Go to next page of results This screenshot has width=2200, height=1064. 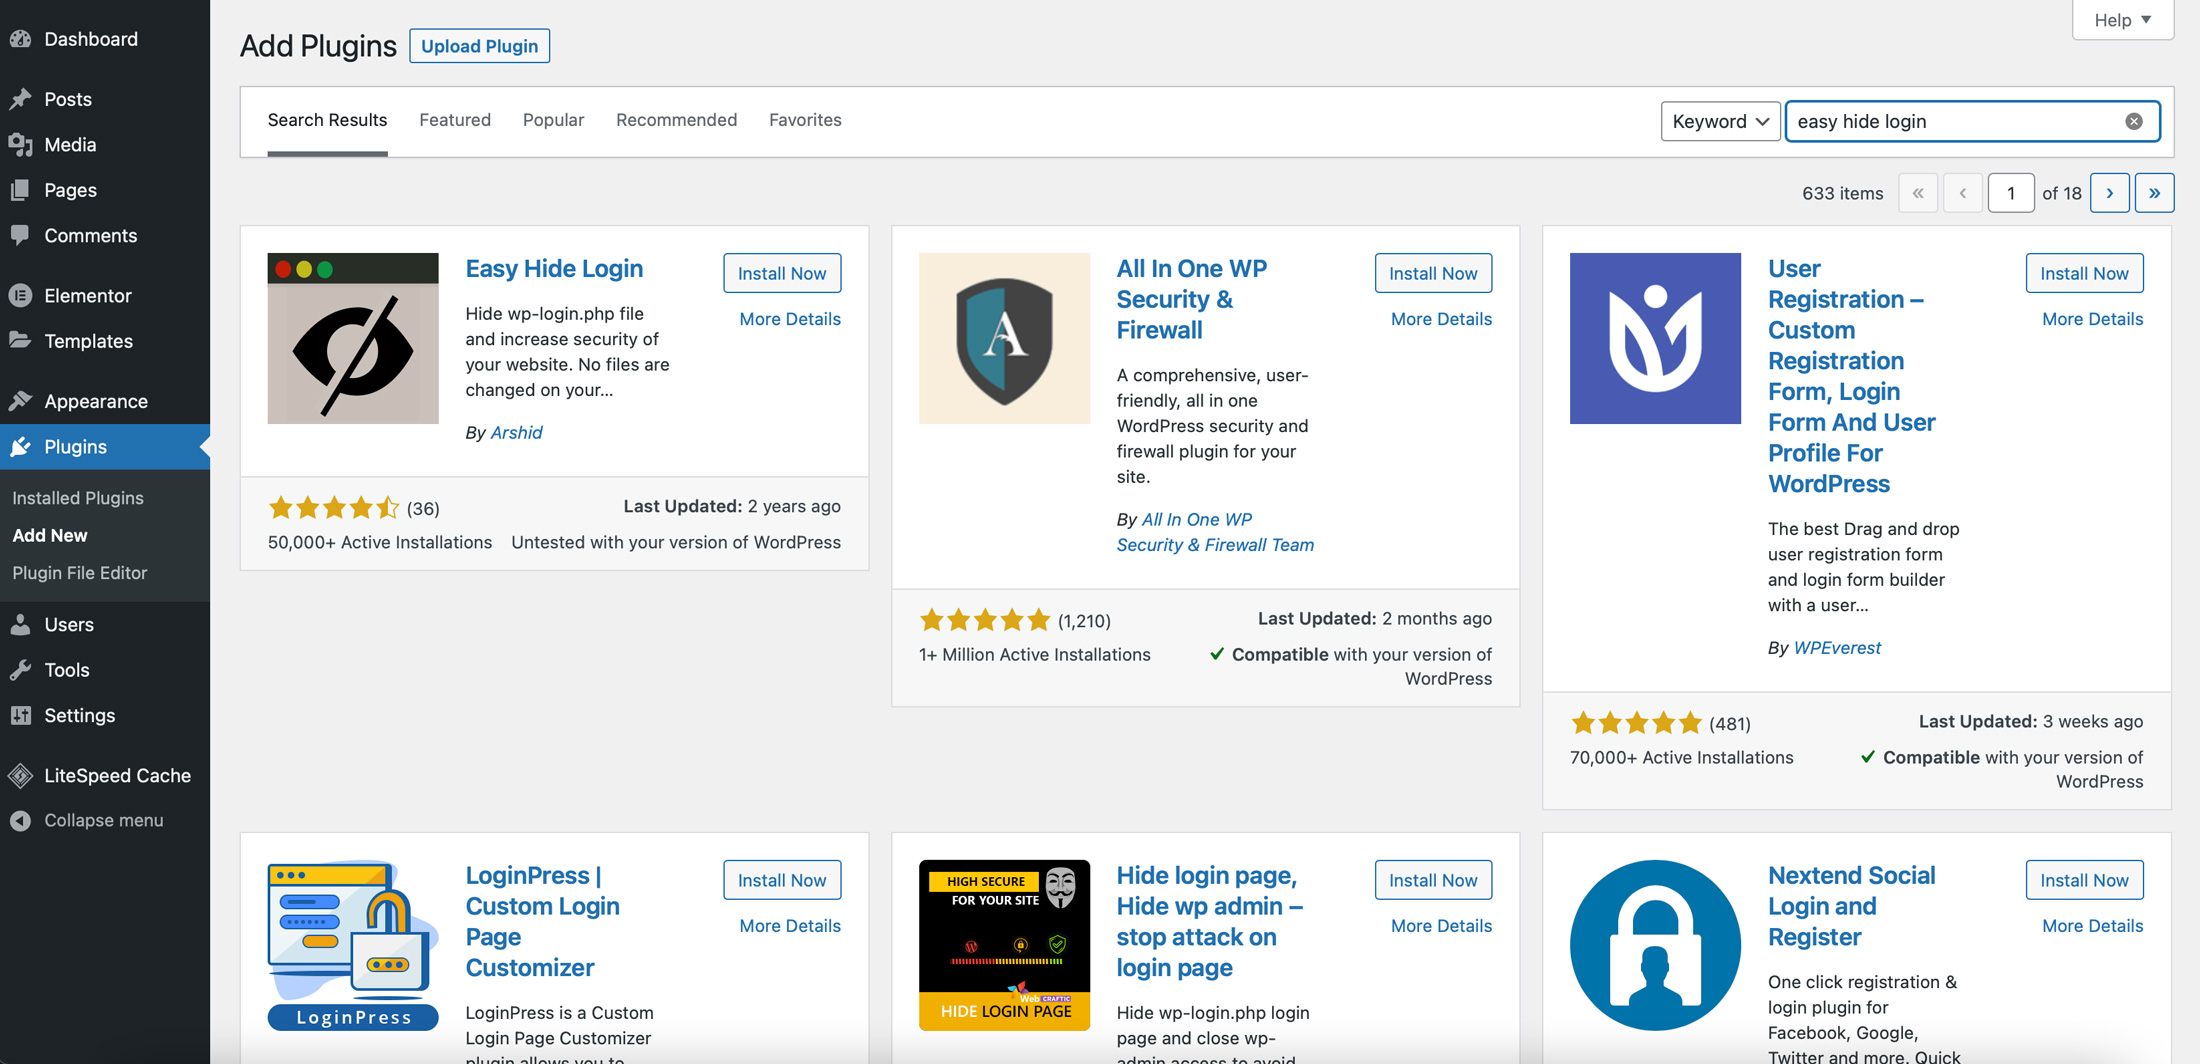tap(2109, 193)
